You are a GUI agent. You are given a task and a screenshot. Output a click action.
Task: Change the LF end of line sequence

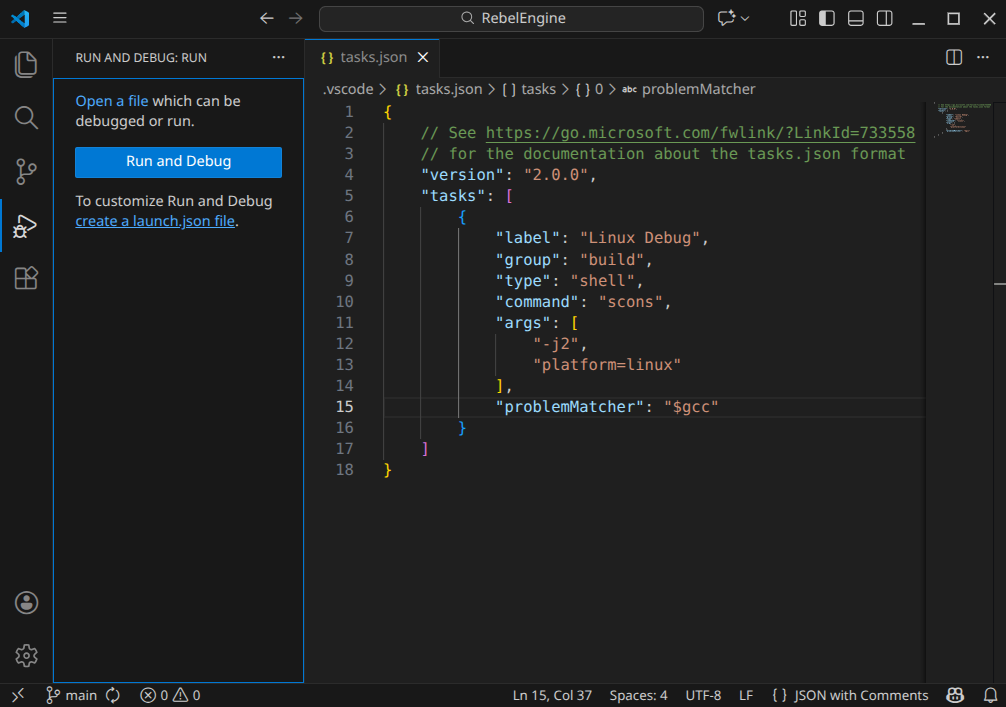click(x=746, y=695)
